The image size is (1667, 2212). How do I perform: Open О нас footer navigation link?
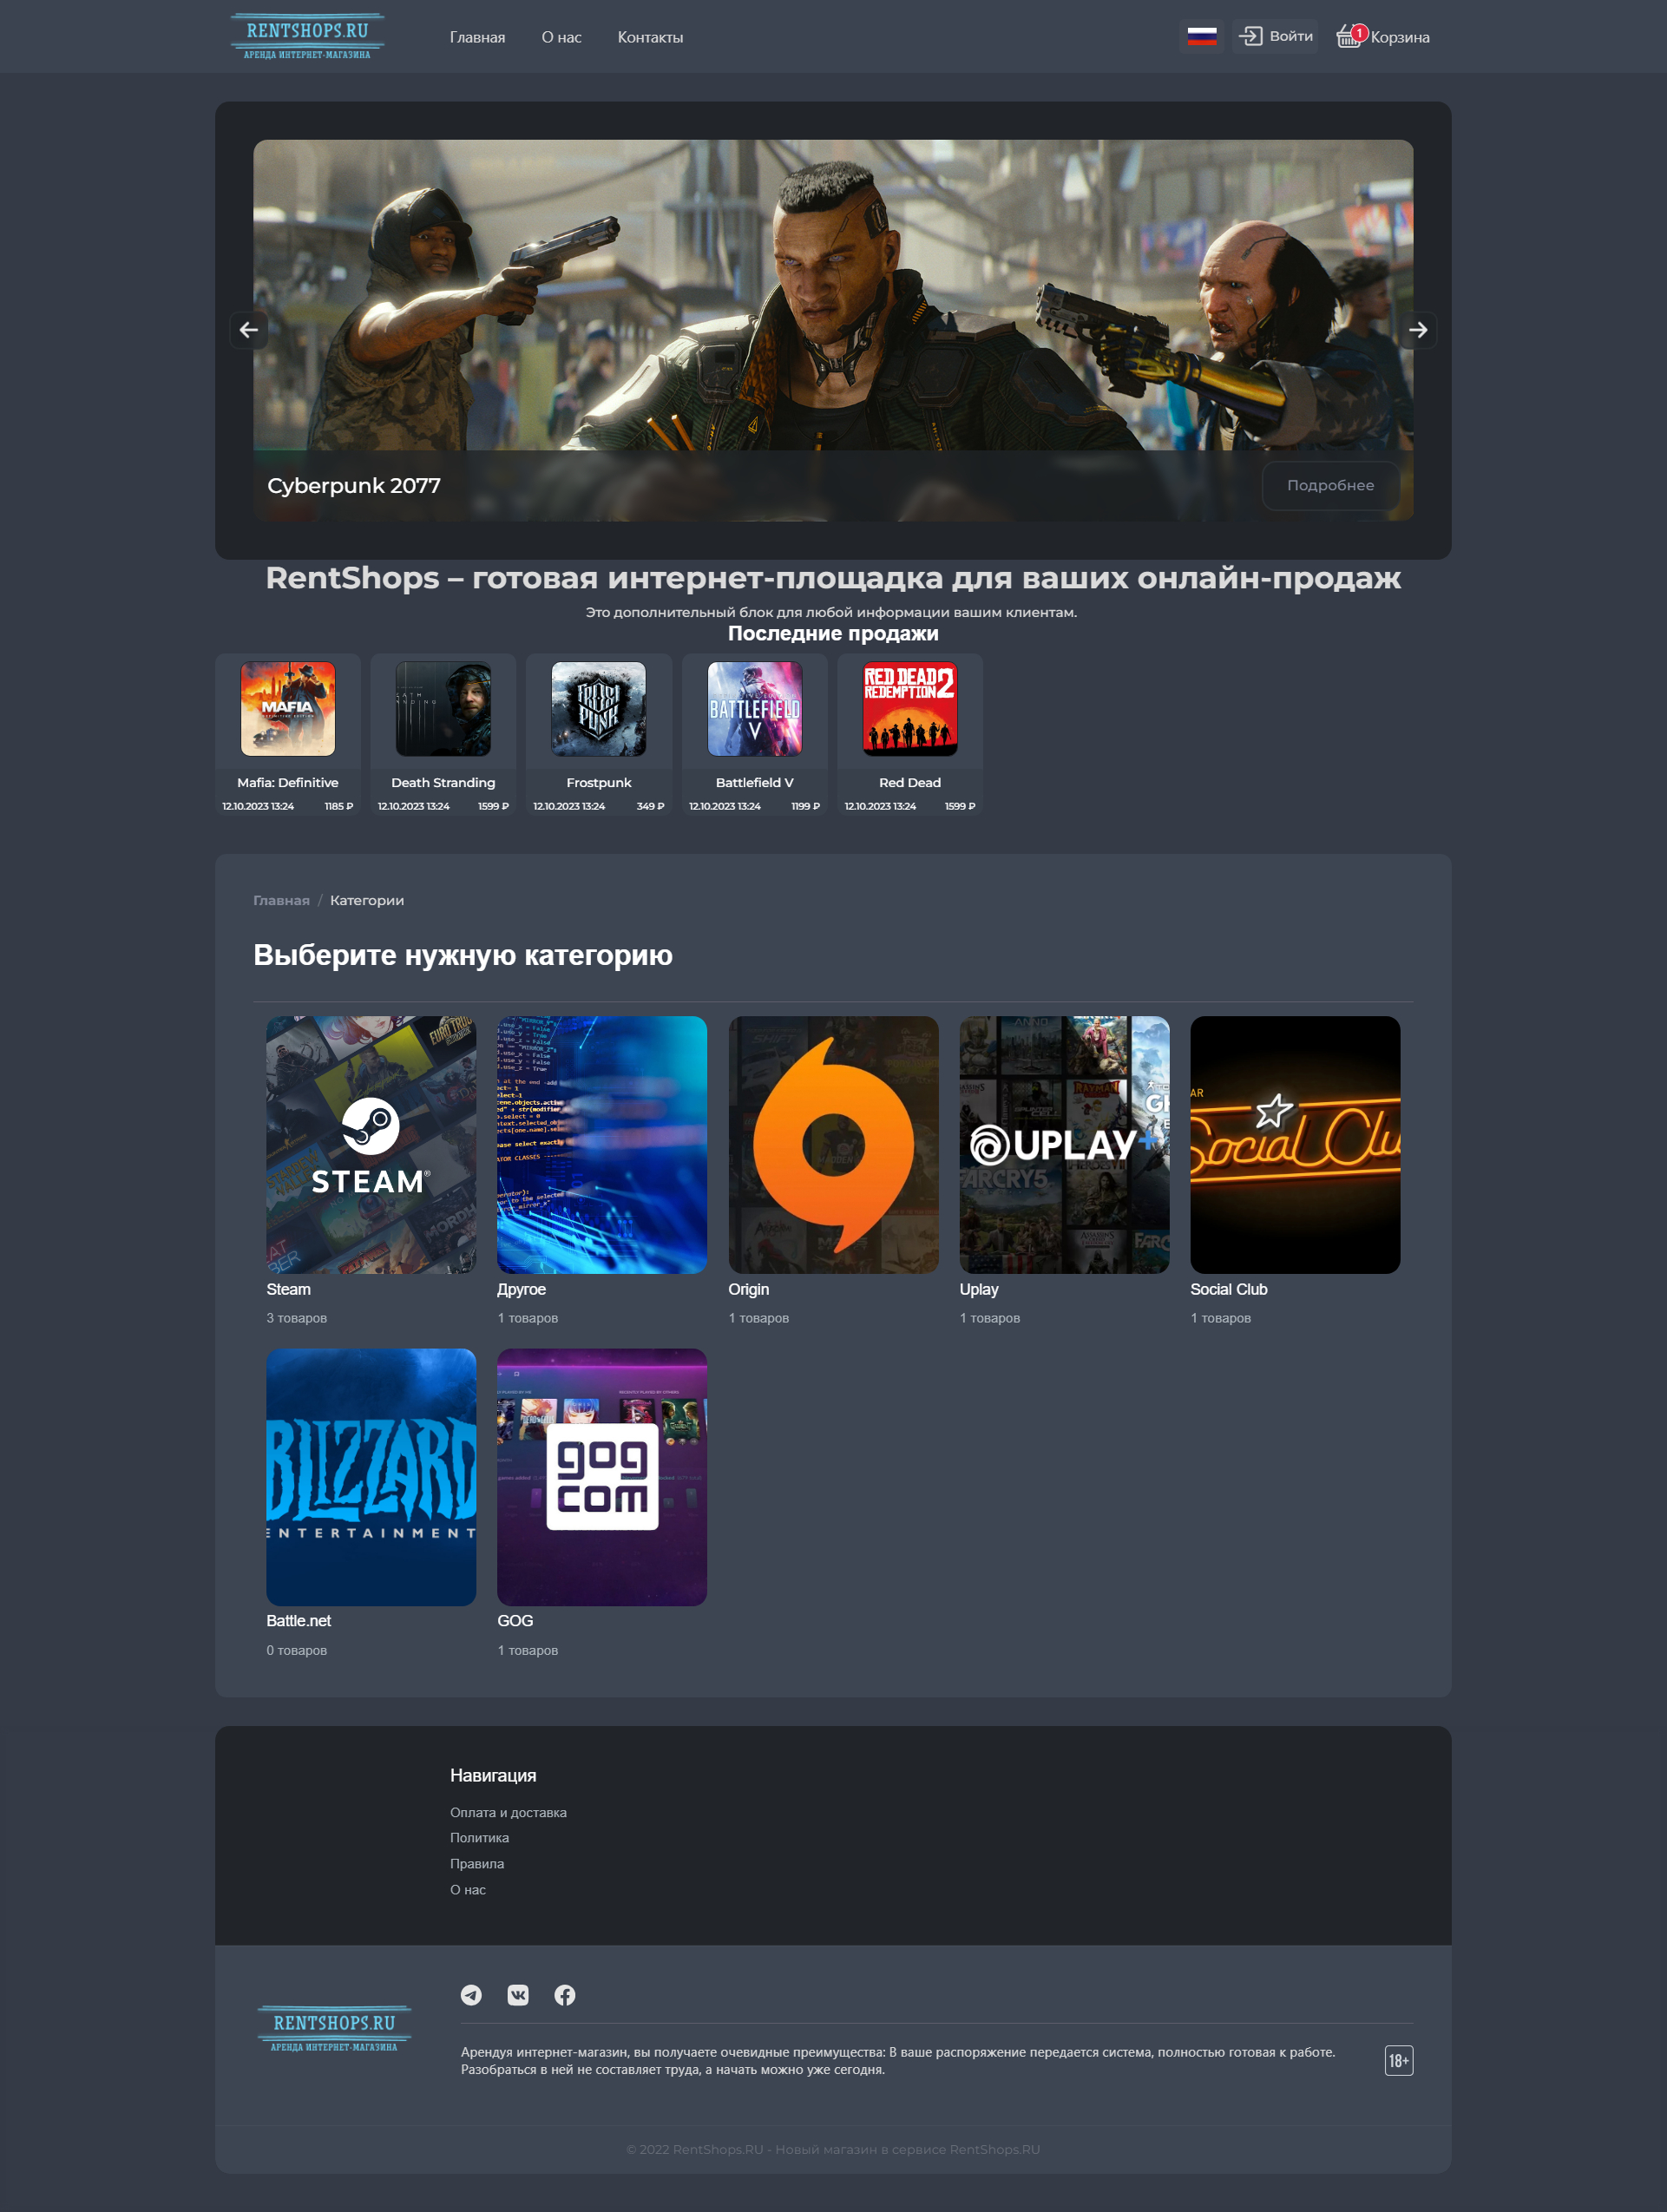(x=468, y=1890)
